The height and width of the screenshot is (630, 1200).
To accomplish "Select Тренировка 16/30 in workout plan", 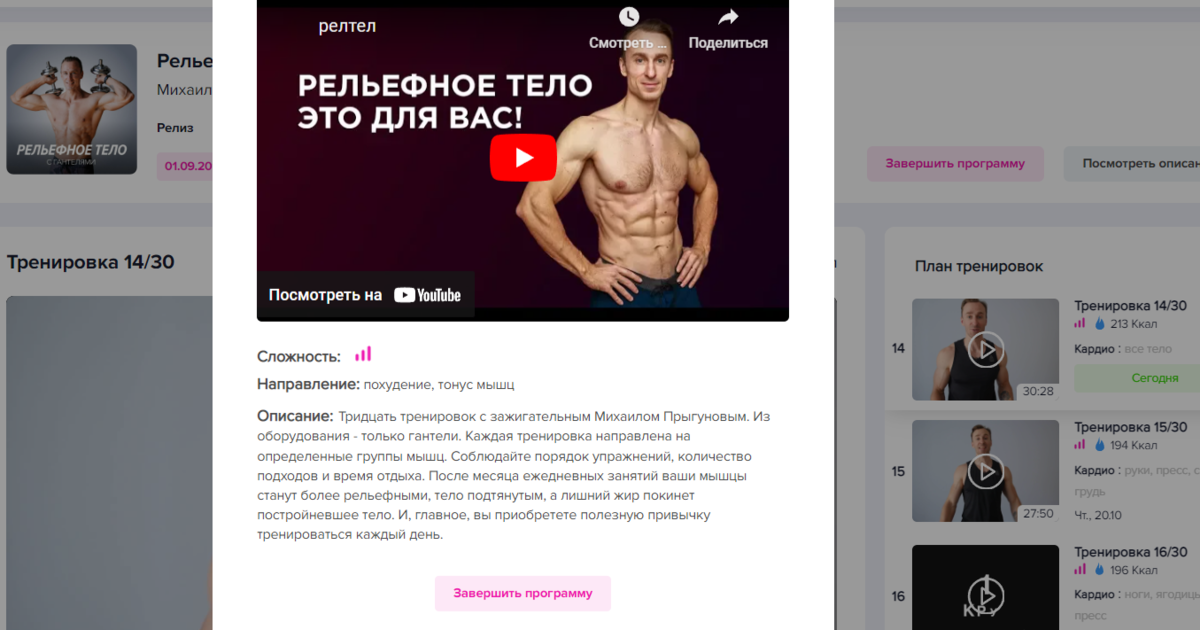I will point(1130,552).
